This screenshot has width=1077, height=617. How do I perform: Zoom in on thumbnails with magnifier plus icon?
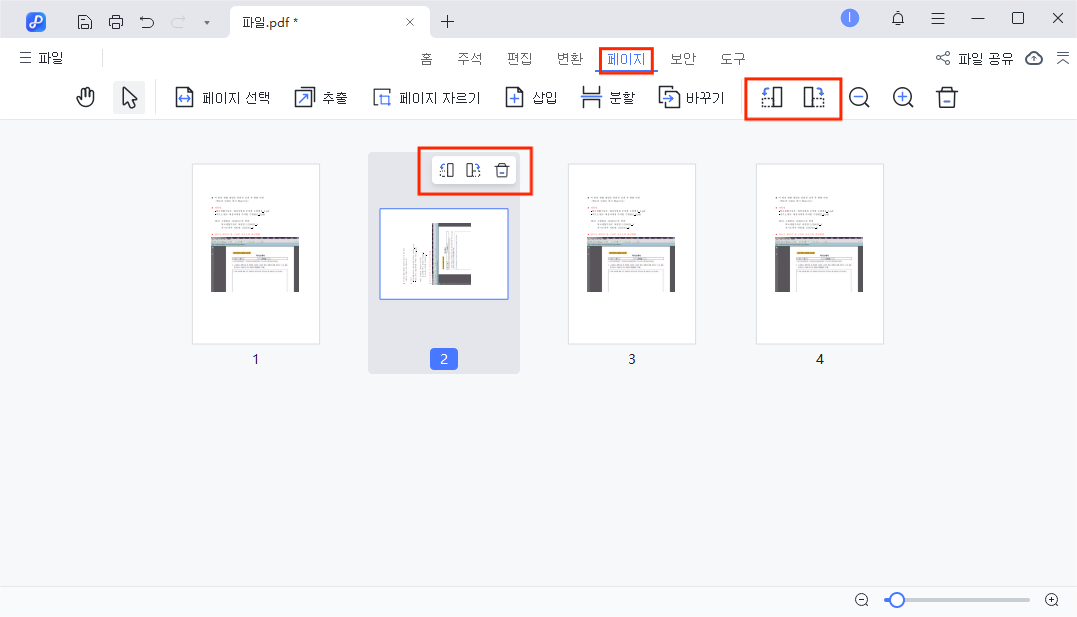pyautogui.click(x=902, y=97)
